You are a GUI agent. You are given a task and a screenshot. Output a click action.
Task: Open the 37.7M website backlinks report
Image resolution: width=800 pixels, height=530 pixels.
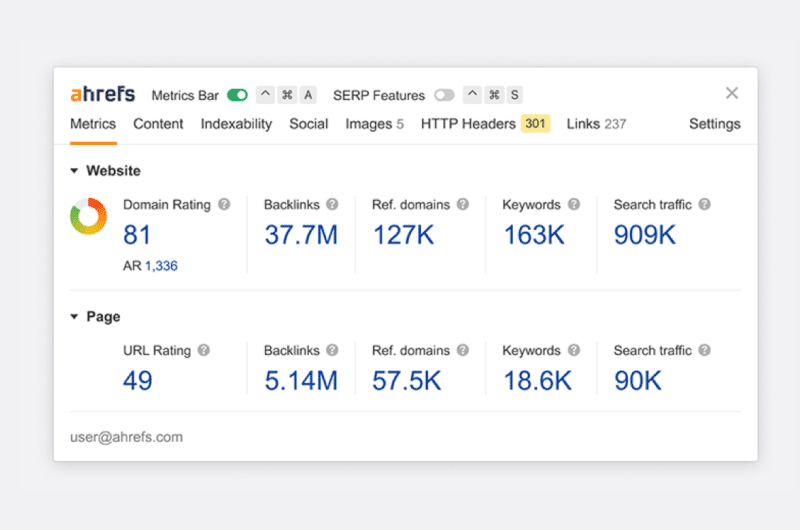(300, 235)
